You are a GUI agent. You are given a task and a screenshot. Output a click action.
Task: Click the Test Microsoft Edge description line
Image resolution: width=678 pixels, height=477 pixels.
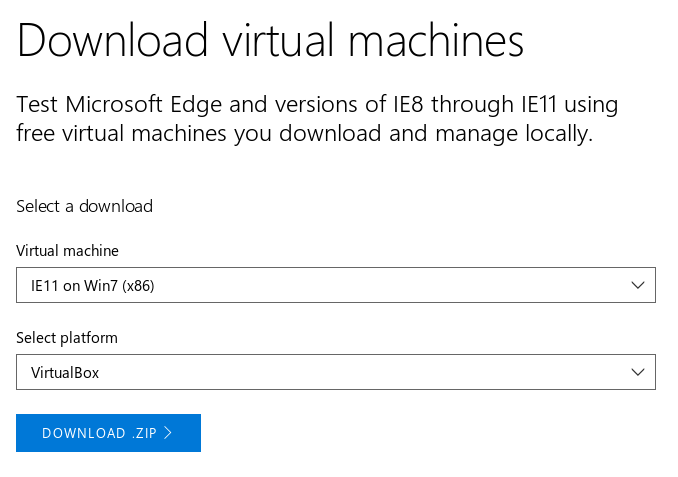coord(317,105)
